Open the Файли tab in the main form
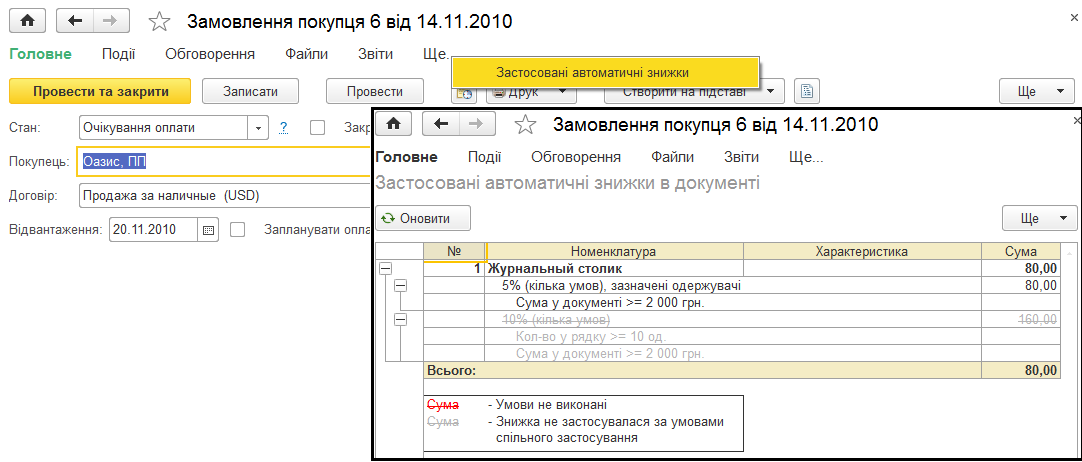This screenshot has height=462, width=1082. tap(306, 54)
